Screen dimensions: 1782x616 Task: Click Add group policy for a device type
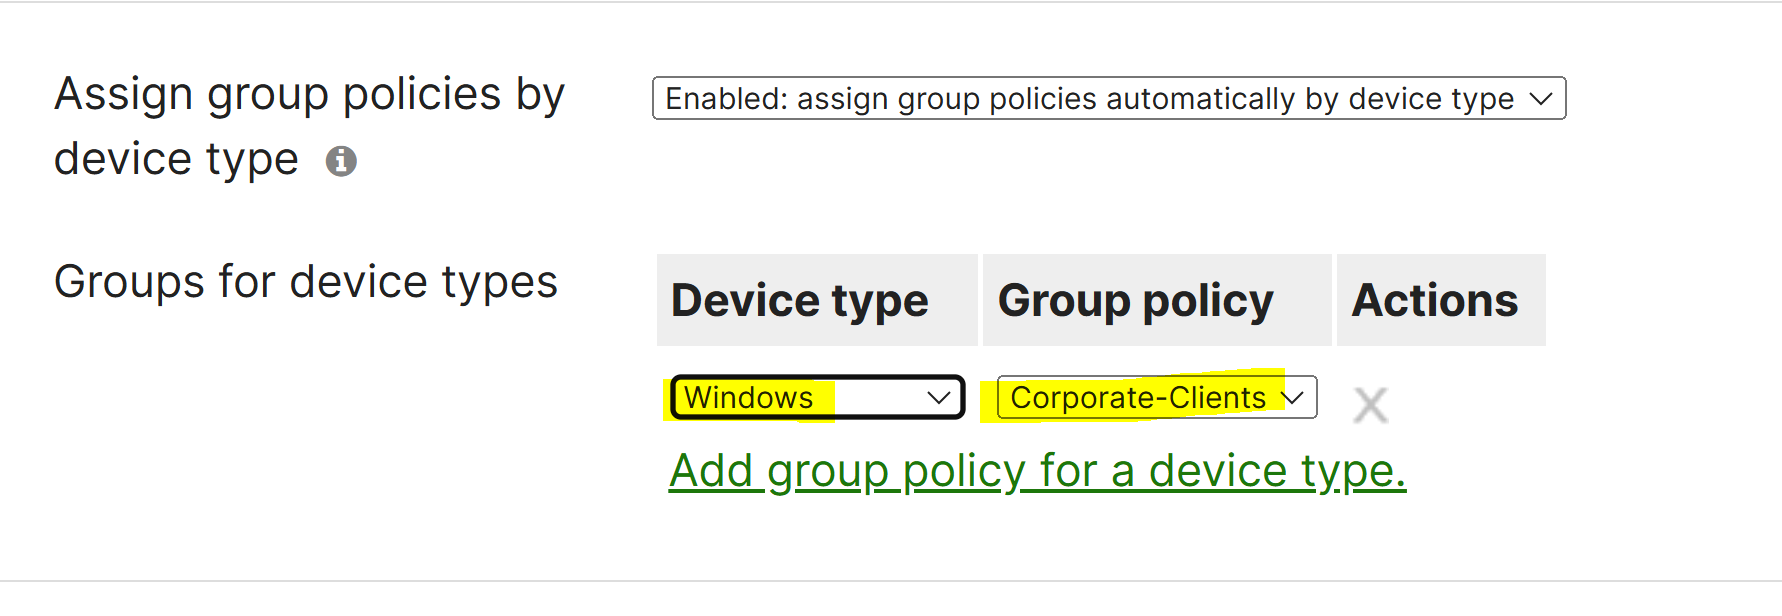coord(1037,471)
